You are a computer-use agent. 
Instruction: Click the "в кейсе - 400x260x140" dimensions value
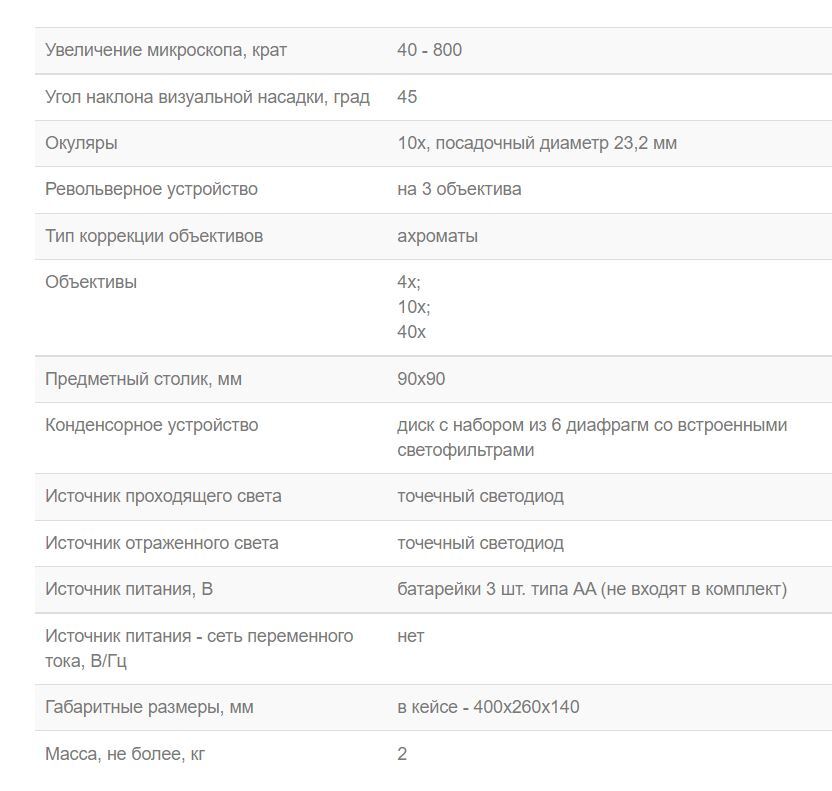[x=488, y=707]
